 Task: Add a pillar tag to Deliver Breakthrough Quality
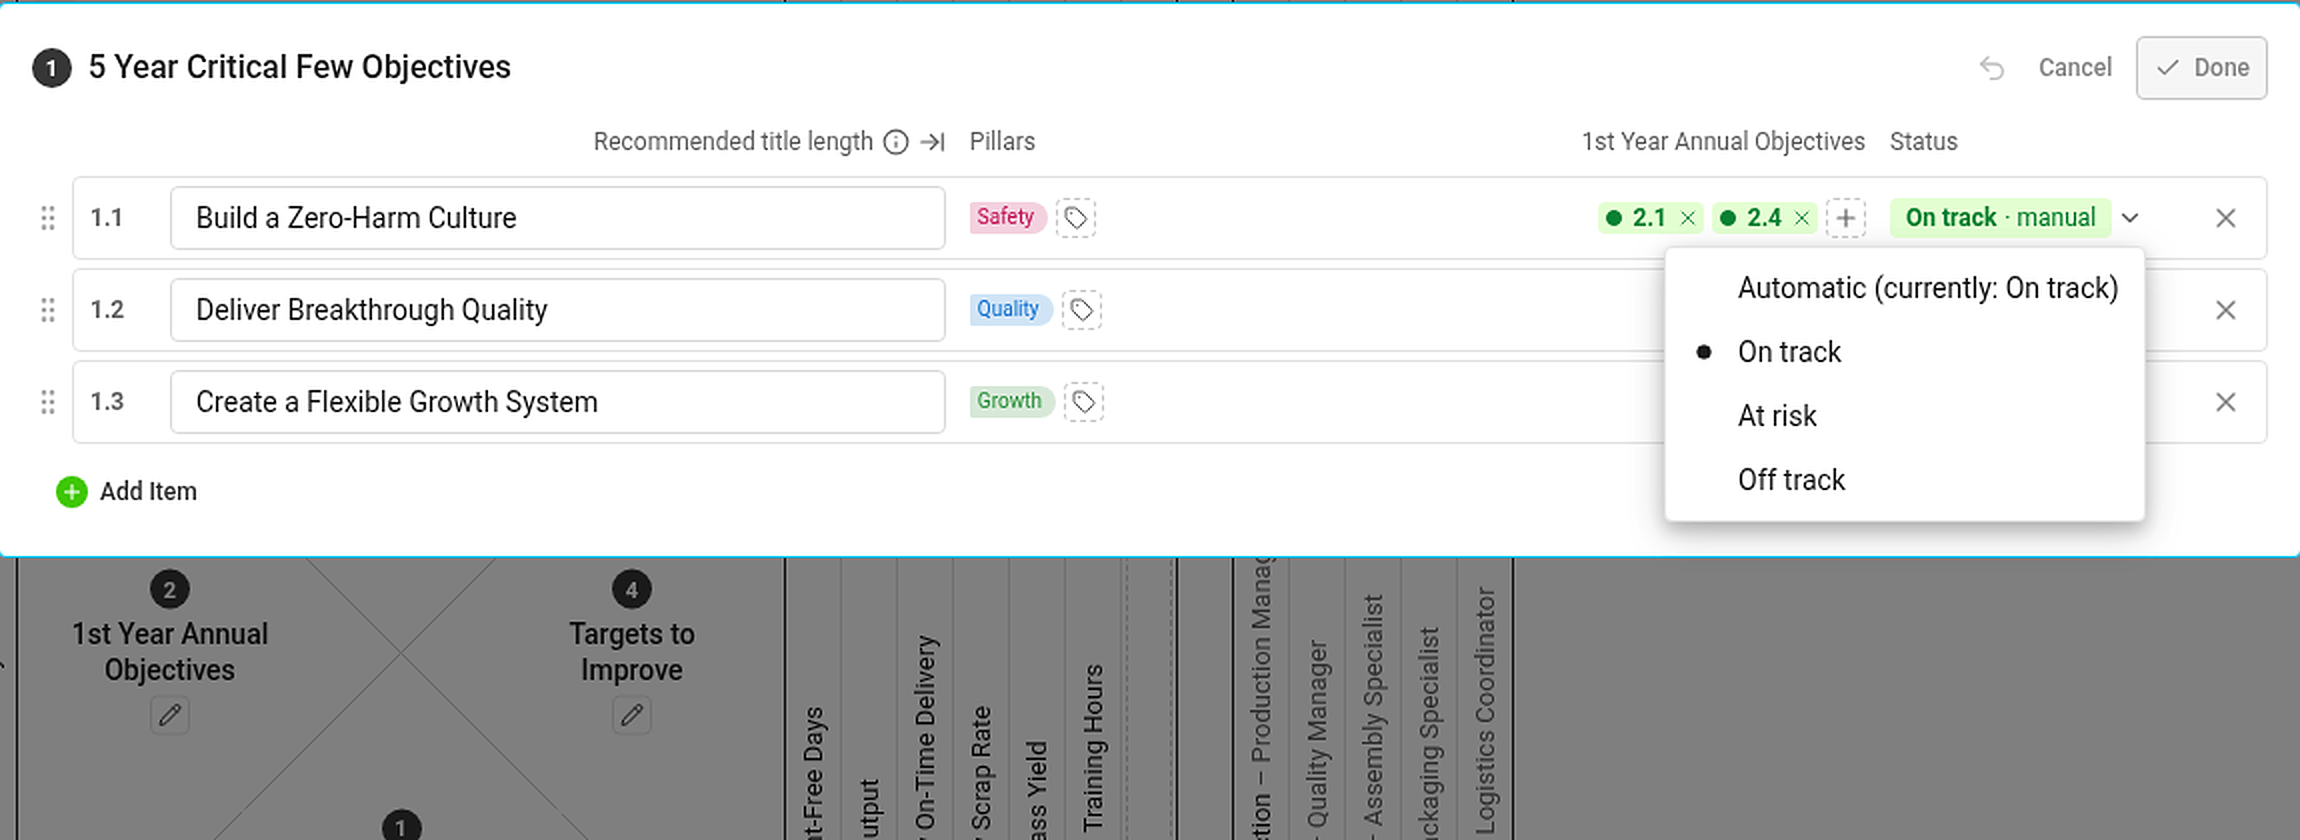tap(1082, 310)
